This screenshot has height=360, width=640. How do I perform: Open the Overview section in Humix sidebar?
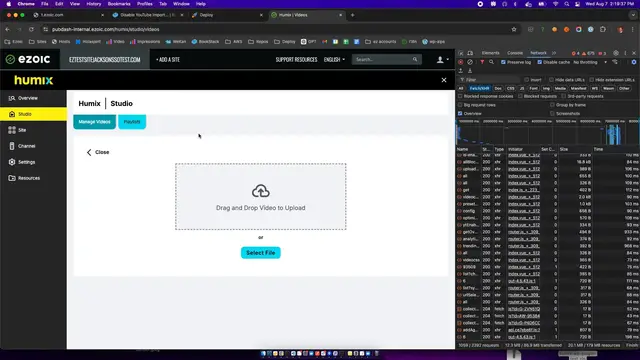pos(33,98)
